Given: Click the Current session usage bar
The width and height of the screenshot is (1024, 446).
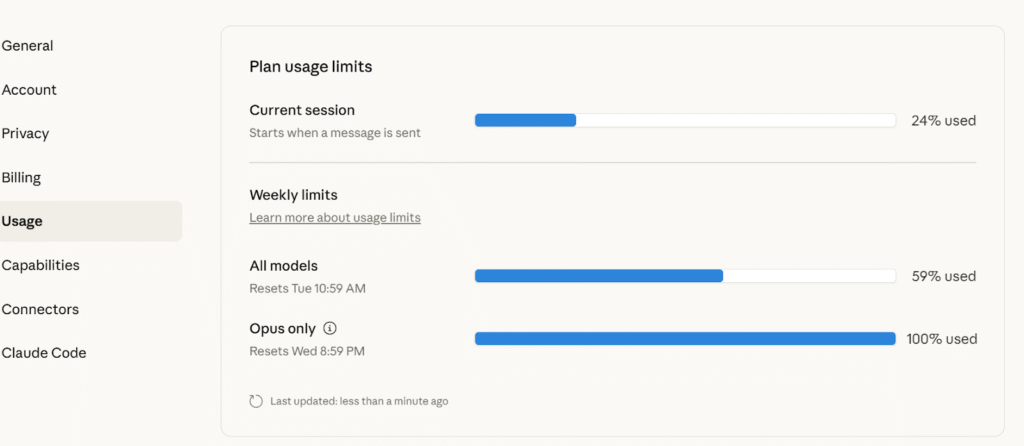Looking at the screenshot, I should pyautogui.click(x=685, y=121).
